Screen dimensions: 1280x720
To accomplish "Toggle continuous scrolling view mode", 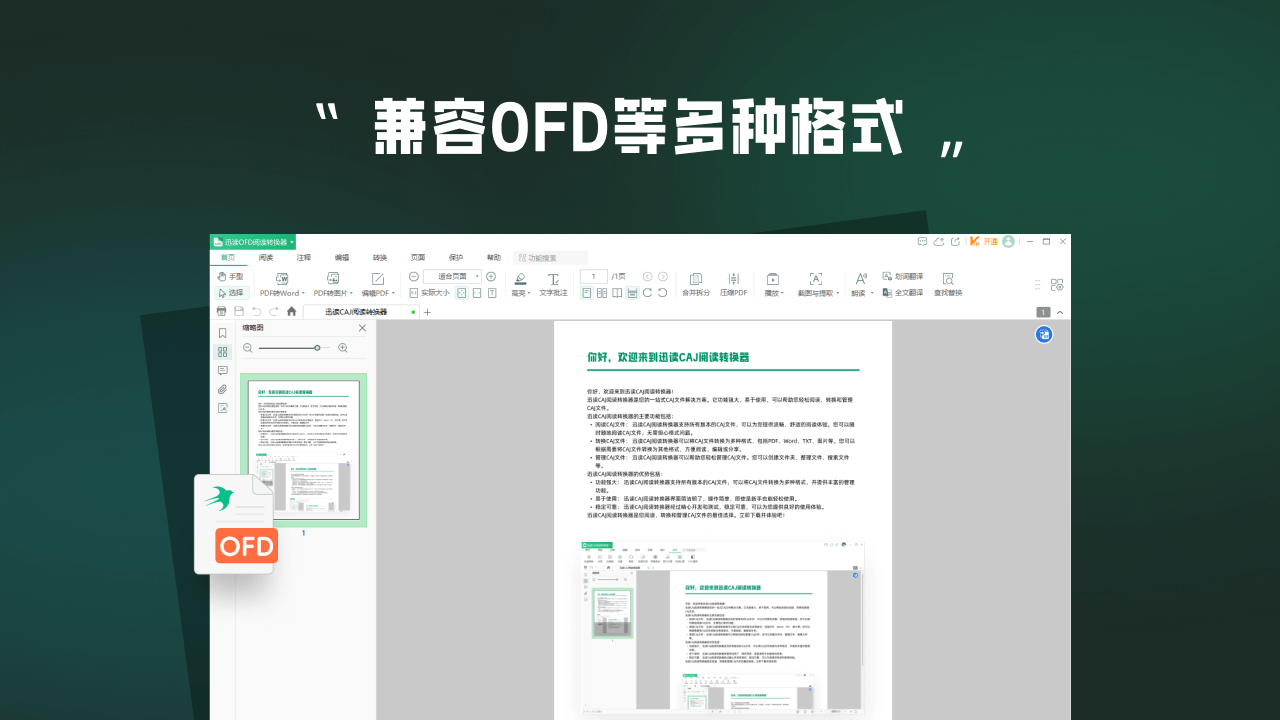I will point(632,293).
